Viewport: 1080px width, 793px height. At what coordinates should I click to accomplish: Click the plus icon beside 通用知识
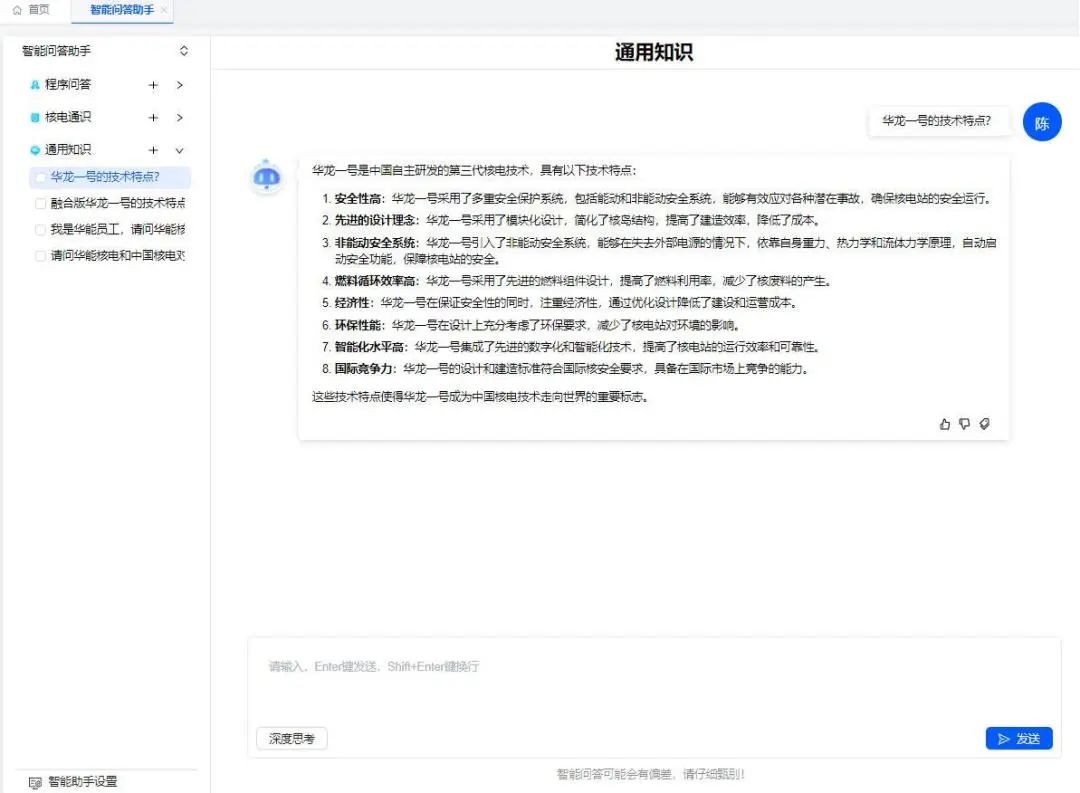point(153,151)
